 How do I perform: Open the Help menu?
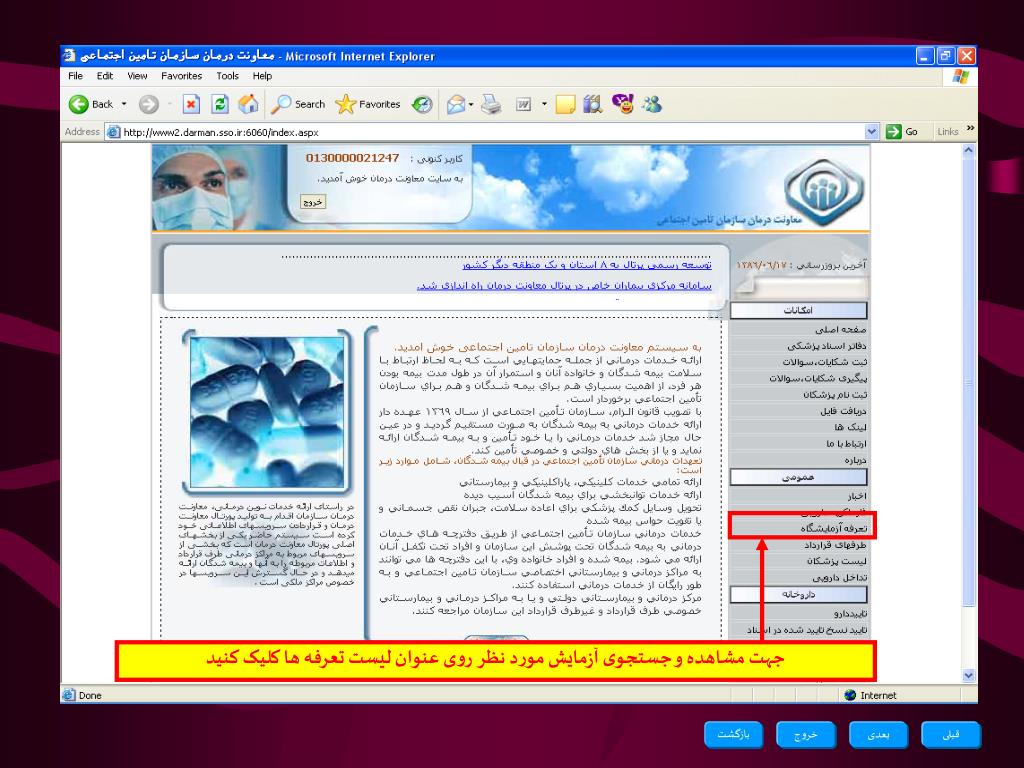(262, 76)
